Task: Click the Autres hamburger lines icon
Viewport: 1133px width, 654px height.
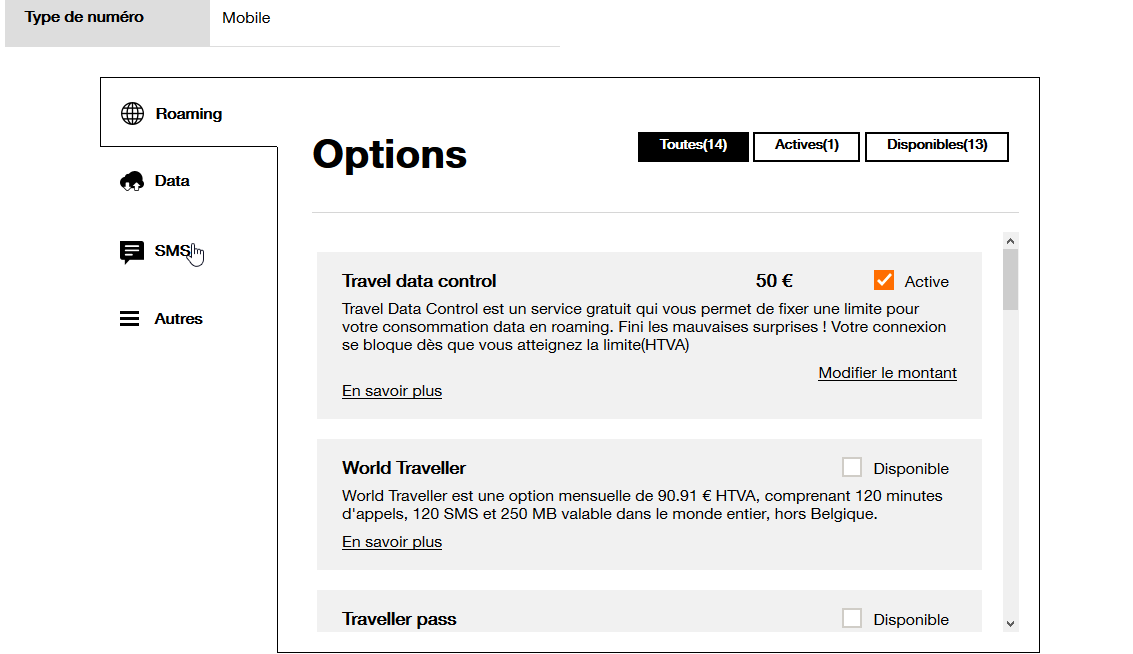Action: pos(130,319)
